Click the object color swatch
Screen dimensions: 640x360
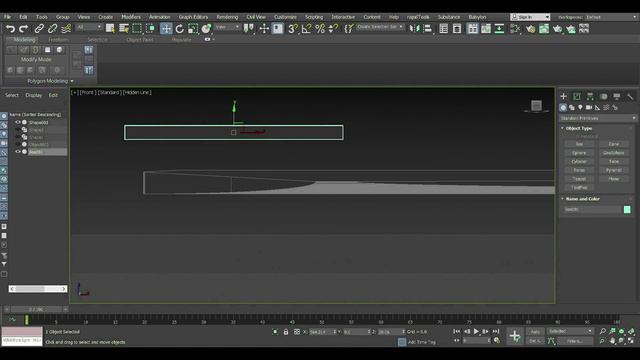click(x=627, y=209)
